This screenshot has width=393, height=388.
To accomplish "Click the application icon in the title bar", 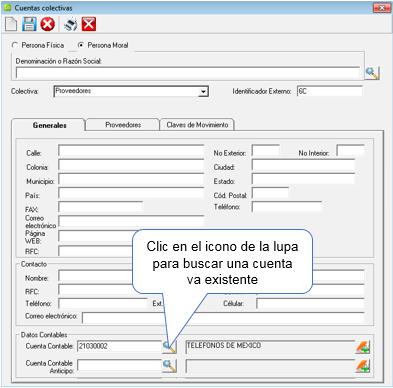I will pyautogui.click(x=7, y=7).
